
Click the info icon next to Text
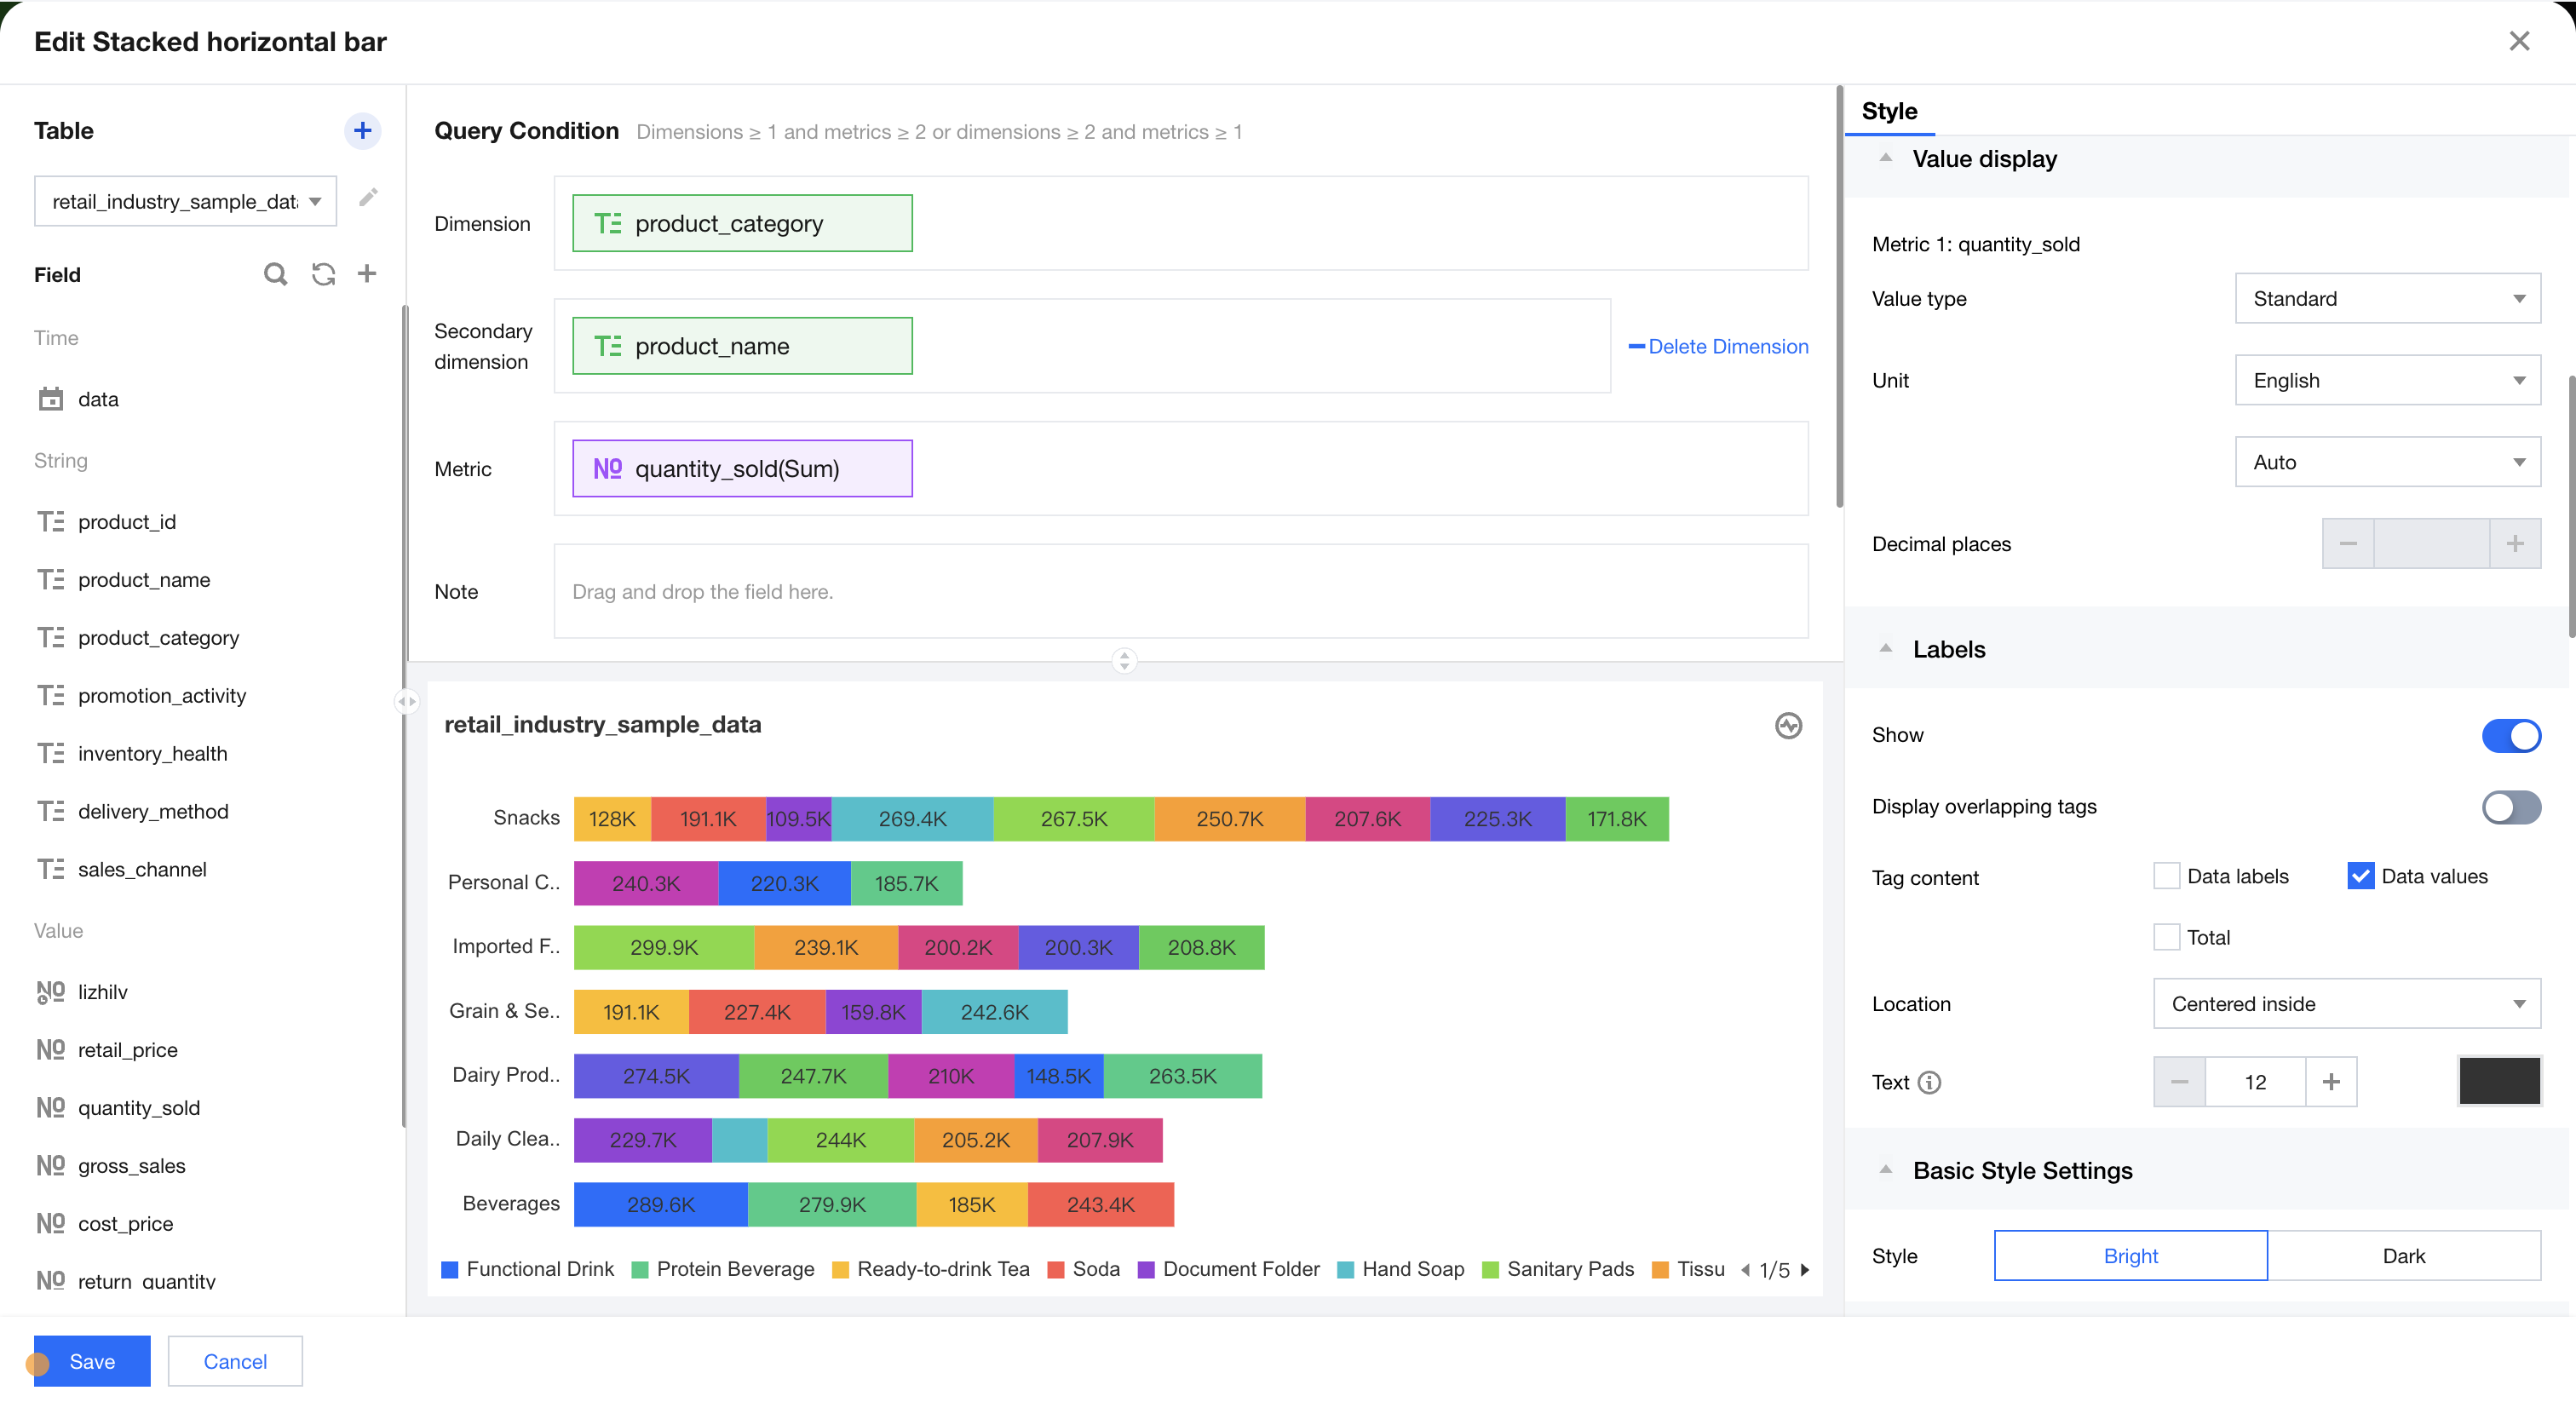(1930, 1082)
